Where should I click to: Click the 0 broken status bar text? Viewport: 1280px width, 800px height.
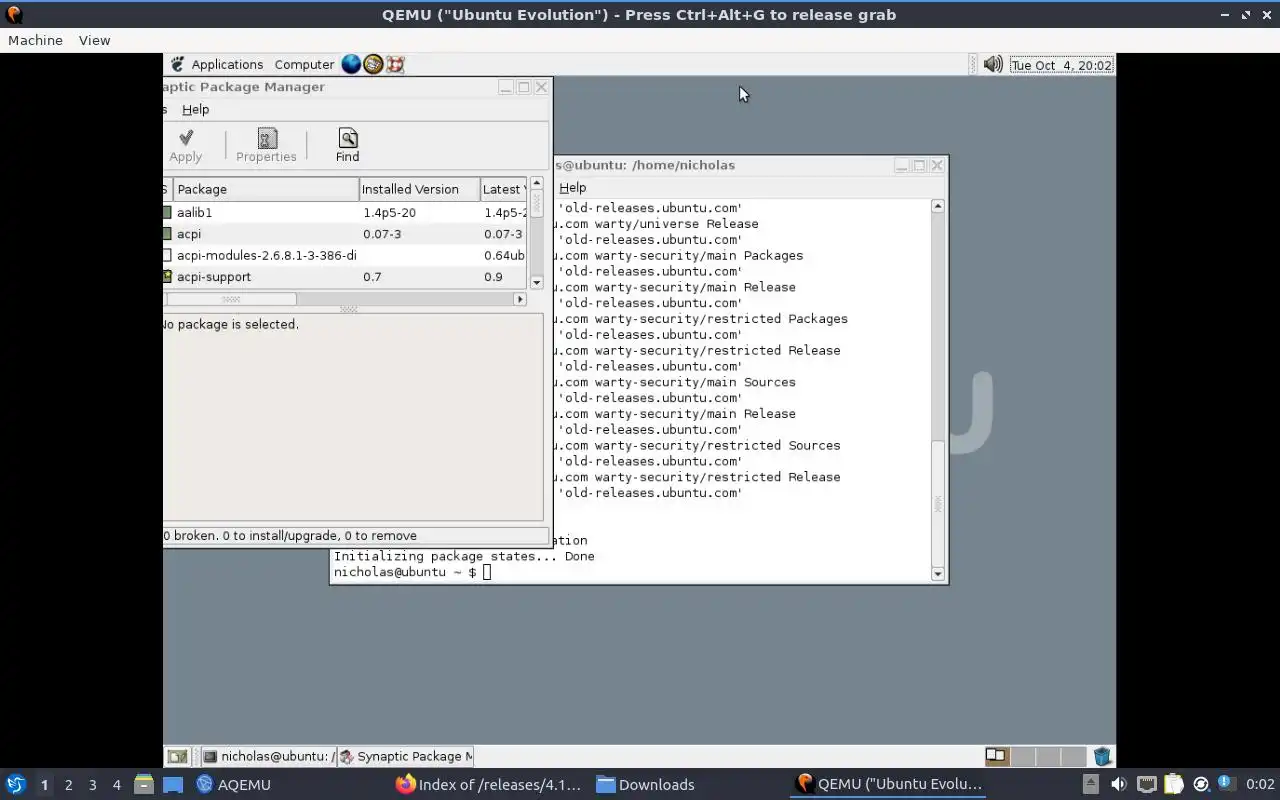290,536
